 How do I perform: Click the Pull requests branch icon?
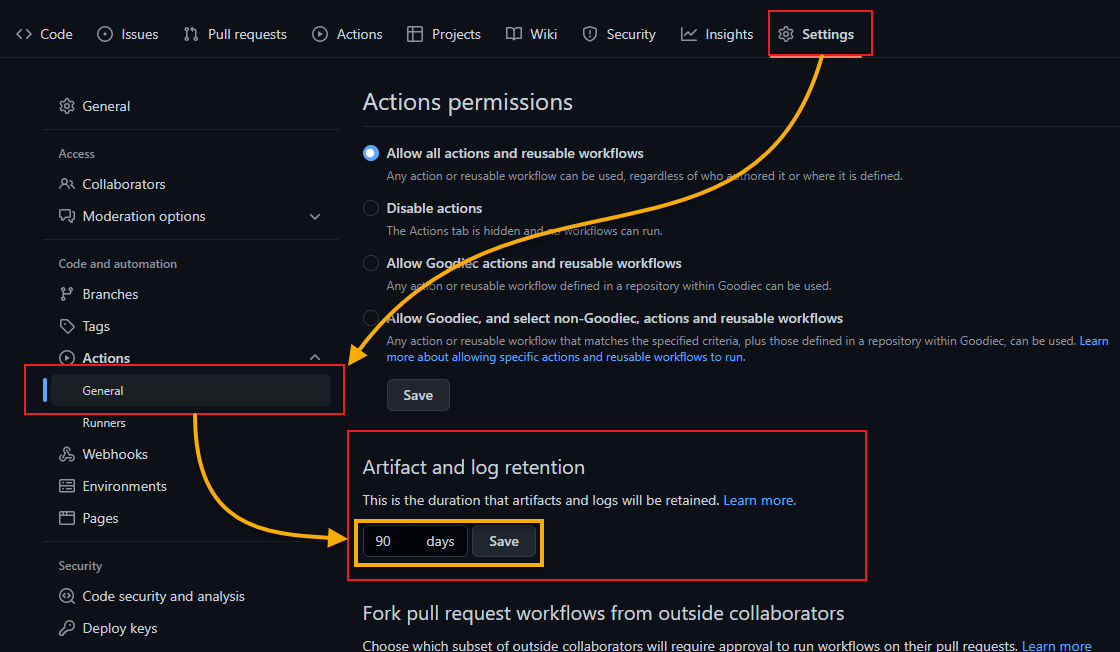point(191,34)
